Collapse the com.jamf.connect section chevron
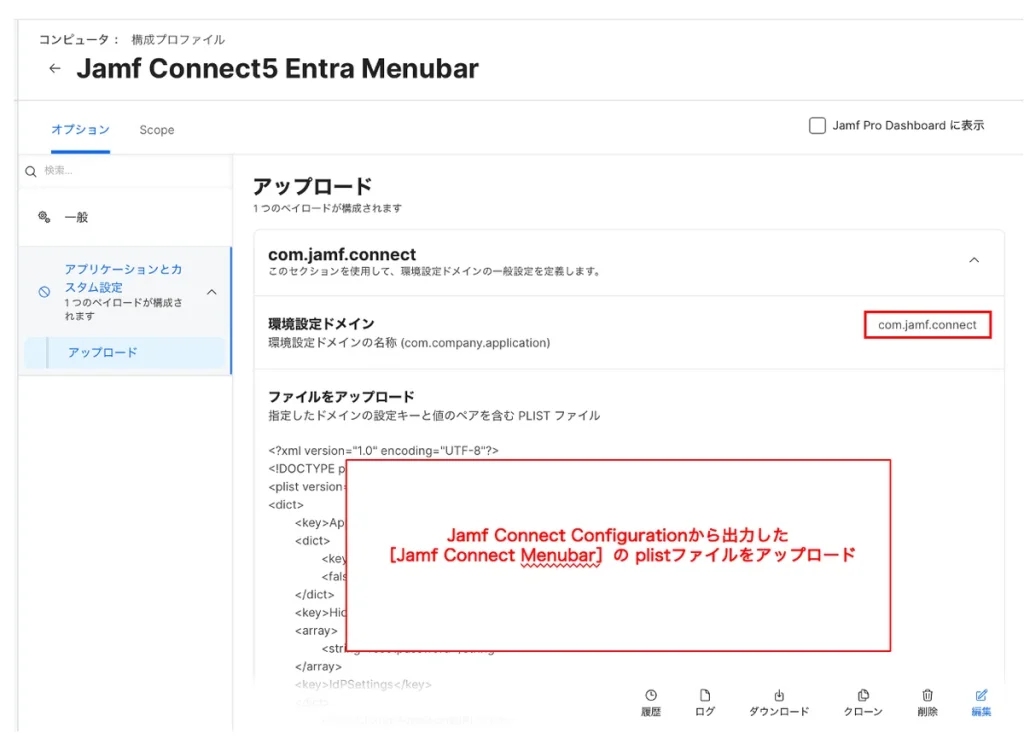1024x745 pixels. pos(974,260)
